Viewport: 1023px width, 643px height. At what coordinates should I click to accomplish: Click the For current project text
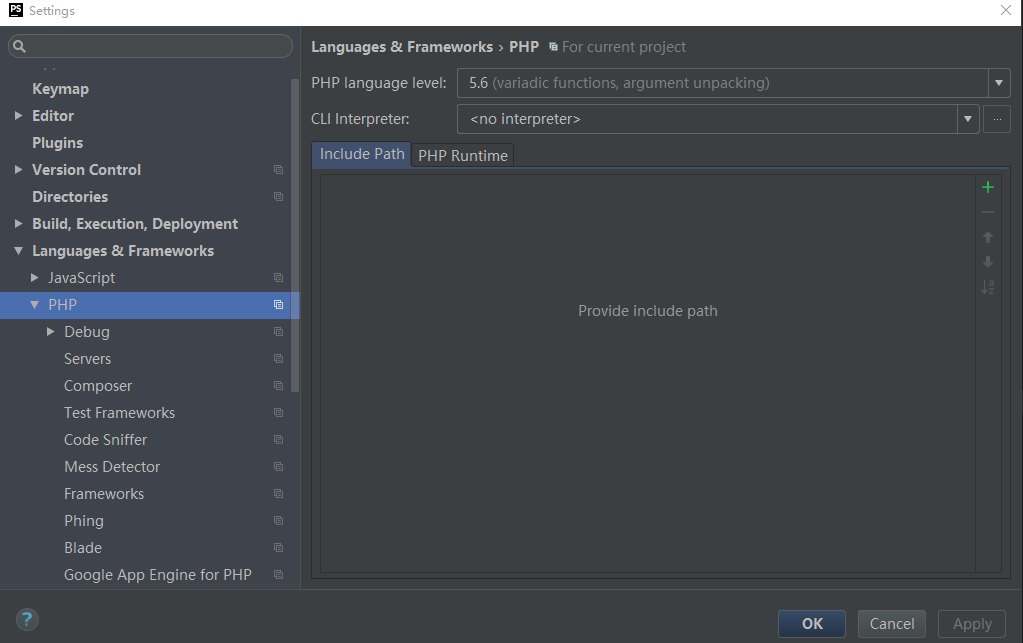coord(624,47)
